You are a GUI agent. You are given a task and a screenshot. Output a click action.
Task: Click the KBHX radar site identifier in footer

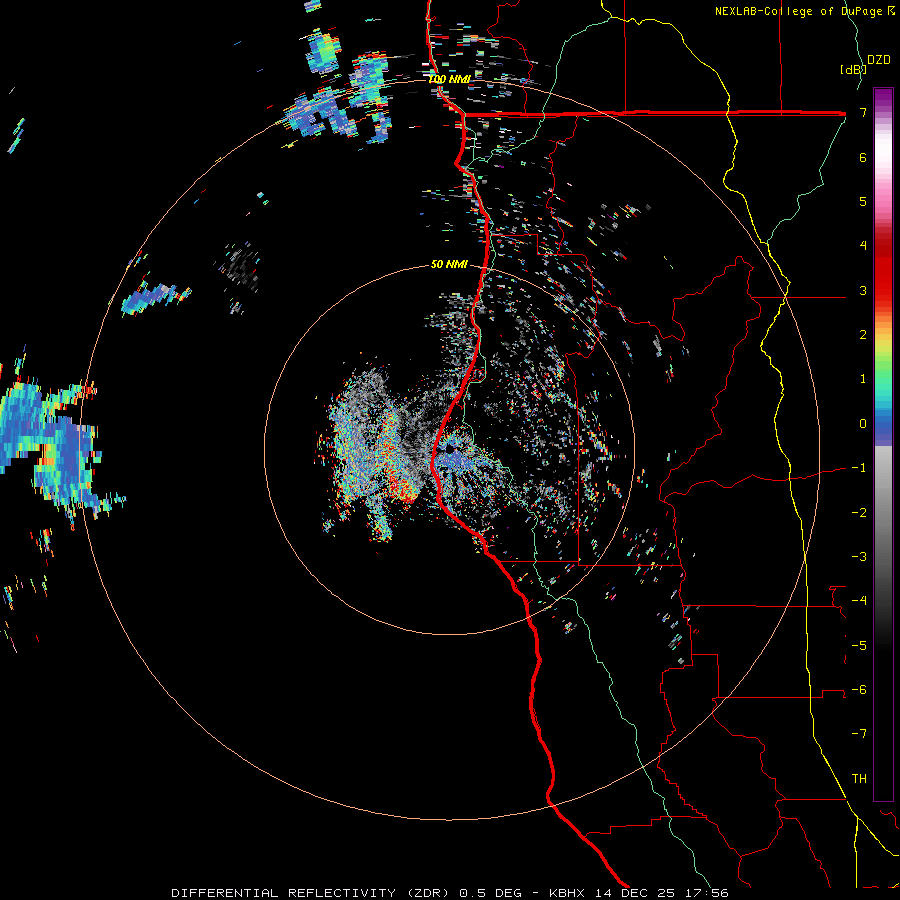(567, 893)
